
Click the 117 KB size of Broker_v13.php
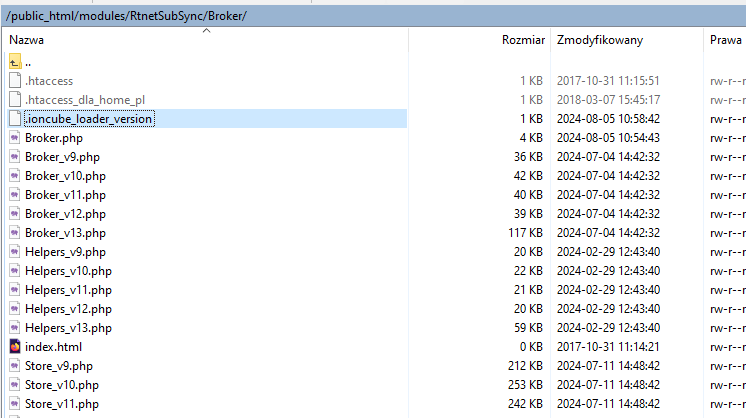click(525, 233)
